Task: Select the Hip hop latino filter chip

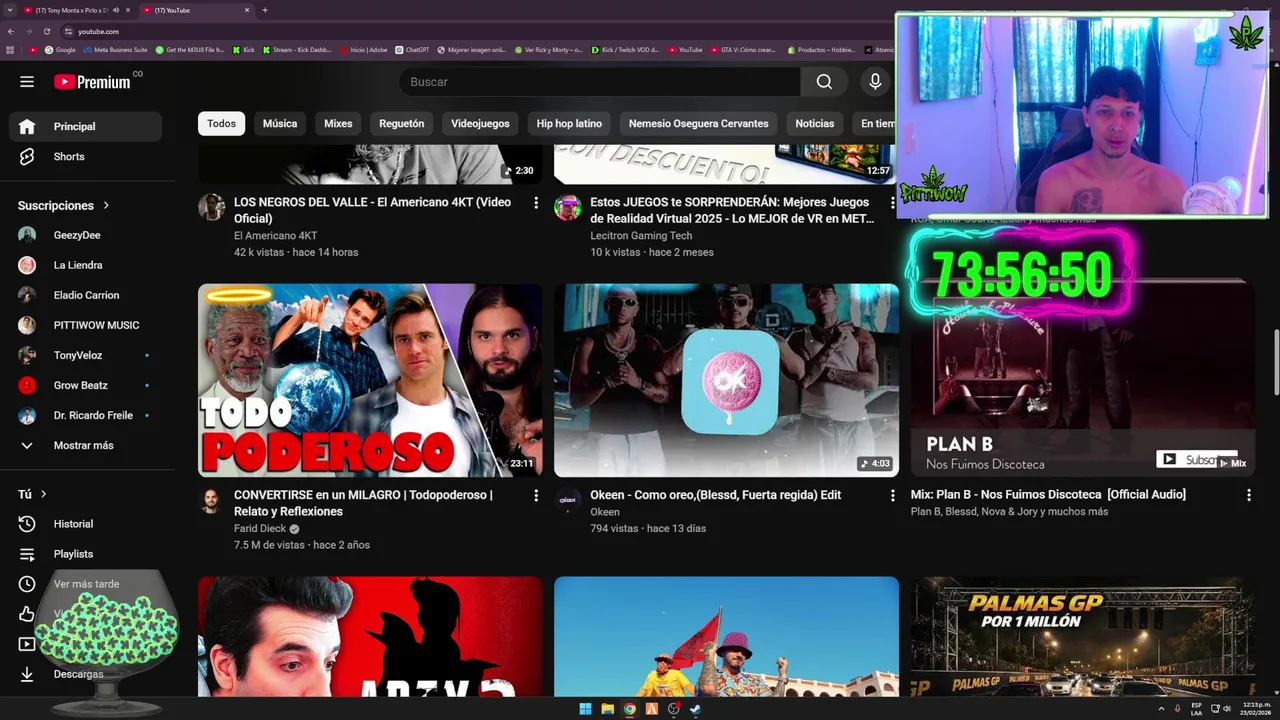Action: [x=569, y=124]
